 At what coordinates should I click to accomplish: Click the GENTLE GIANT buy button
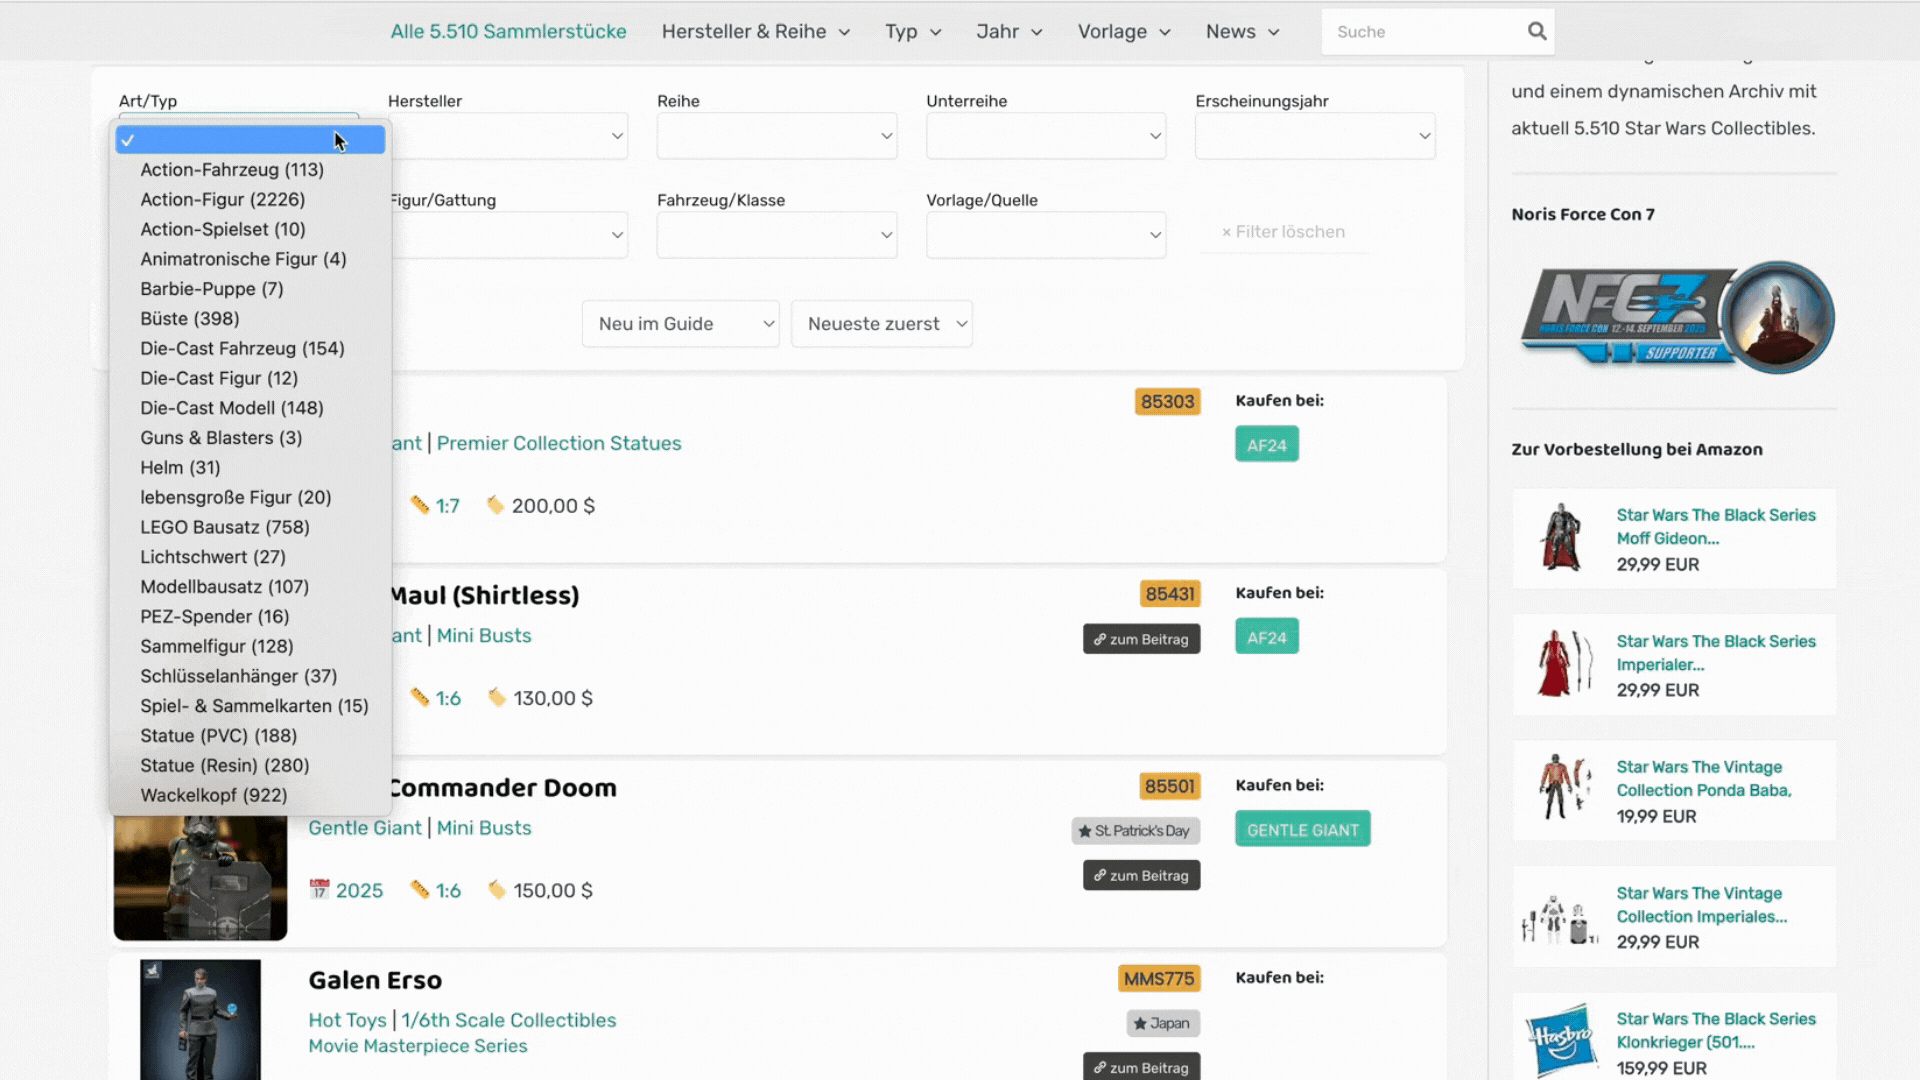(1302, 830)
